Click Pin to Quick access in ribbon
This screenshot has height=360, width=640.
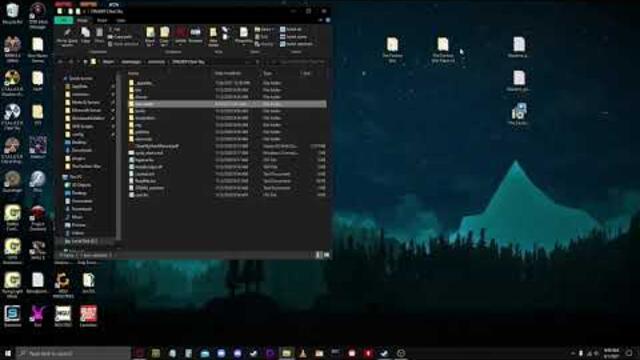point(67,36)
